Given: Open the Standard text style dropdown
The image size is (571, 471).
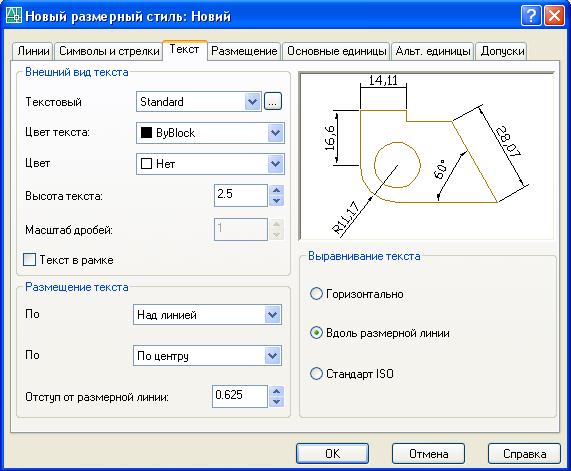Looking at the screenshot, I should [252, 102].
